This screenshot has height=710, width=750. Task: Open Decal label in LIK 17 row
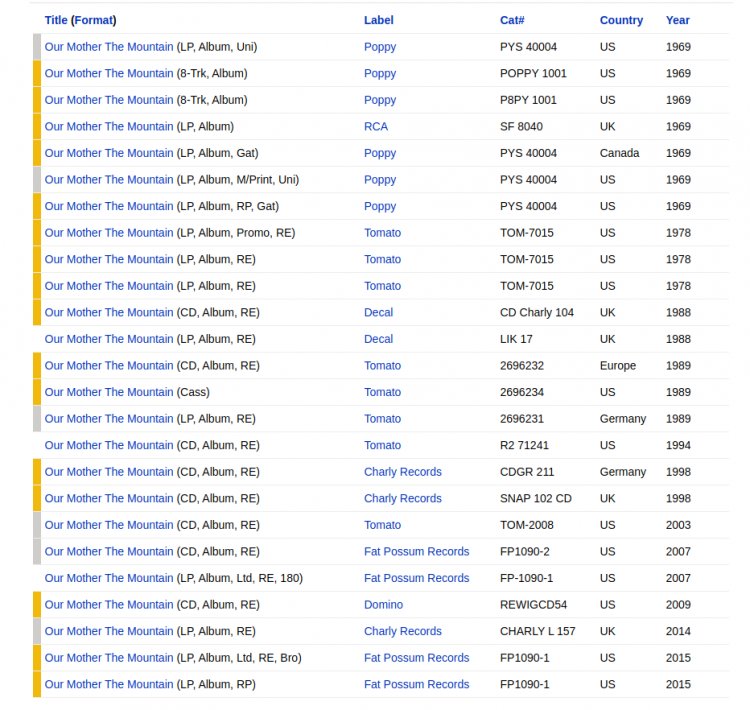[378, 339]
